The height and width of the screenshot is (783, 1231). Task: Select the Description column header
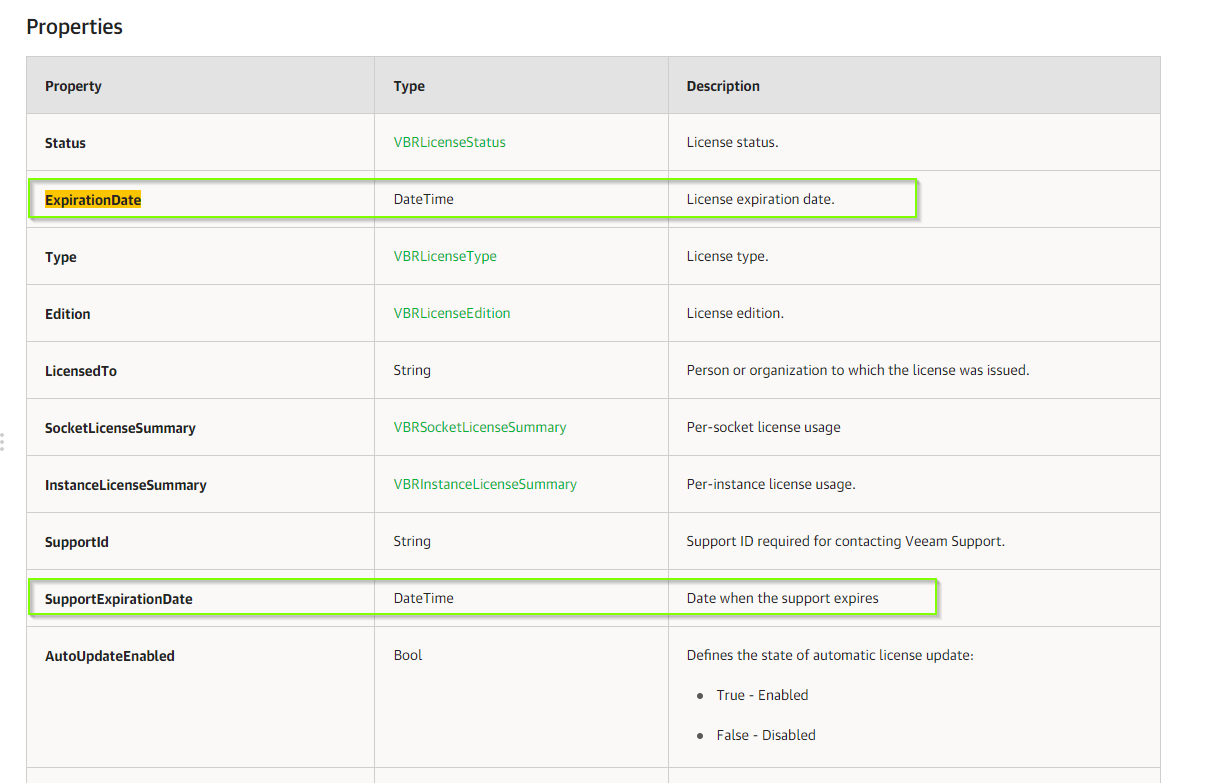click(722, 86)
